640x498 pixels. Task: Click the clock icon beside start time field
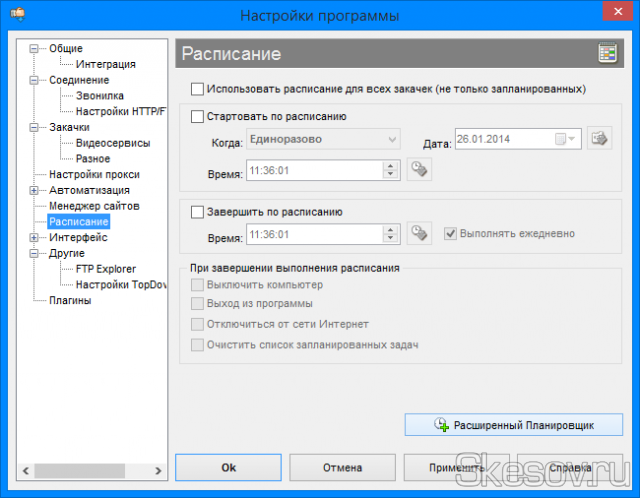click(420, 171)
